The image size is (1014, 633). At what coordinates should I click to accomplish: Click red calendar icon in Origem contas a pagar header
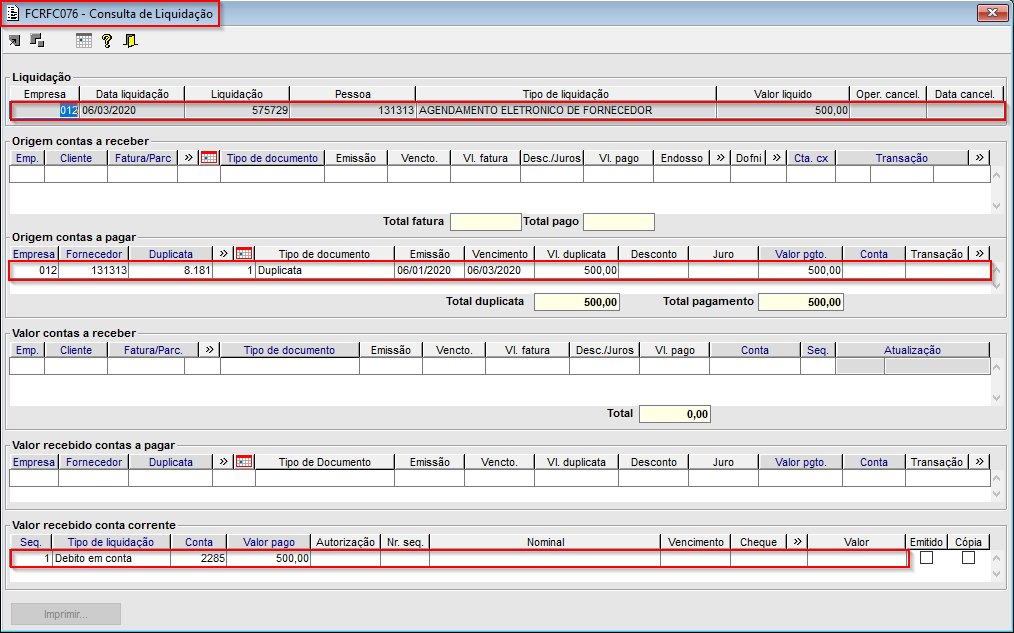click(244, 254)
